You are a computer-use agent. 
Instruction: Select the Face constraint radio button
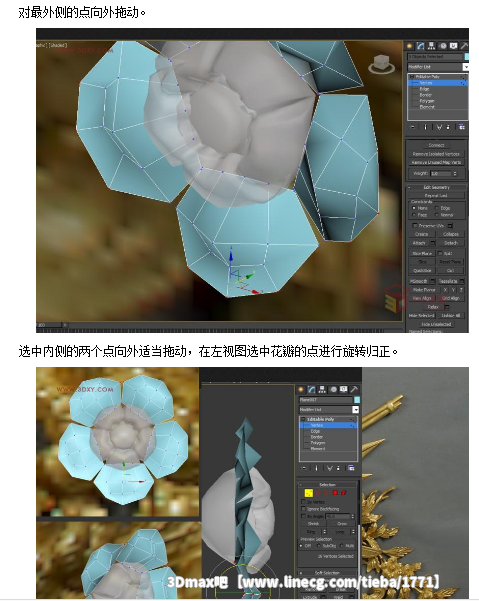click(x=414, y=215)
